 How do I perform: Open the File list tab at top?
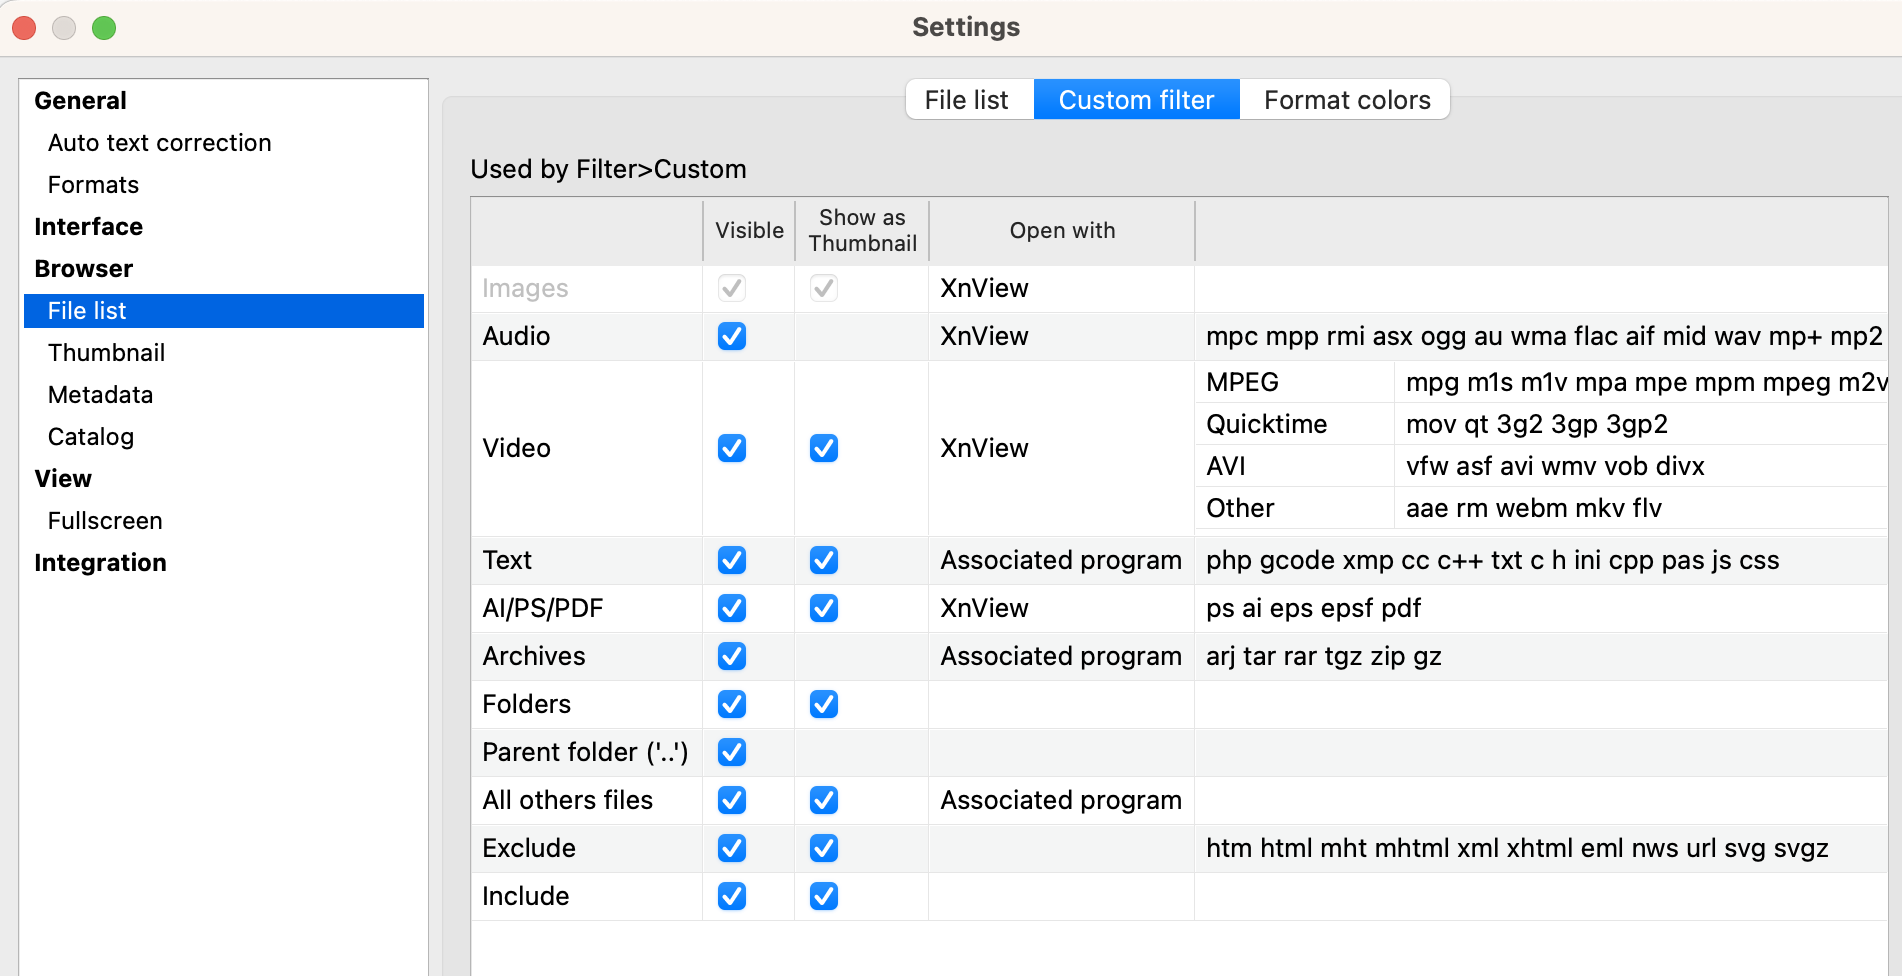coord(966,100)
